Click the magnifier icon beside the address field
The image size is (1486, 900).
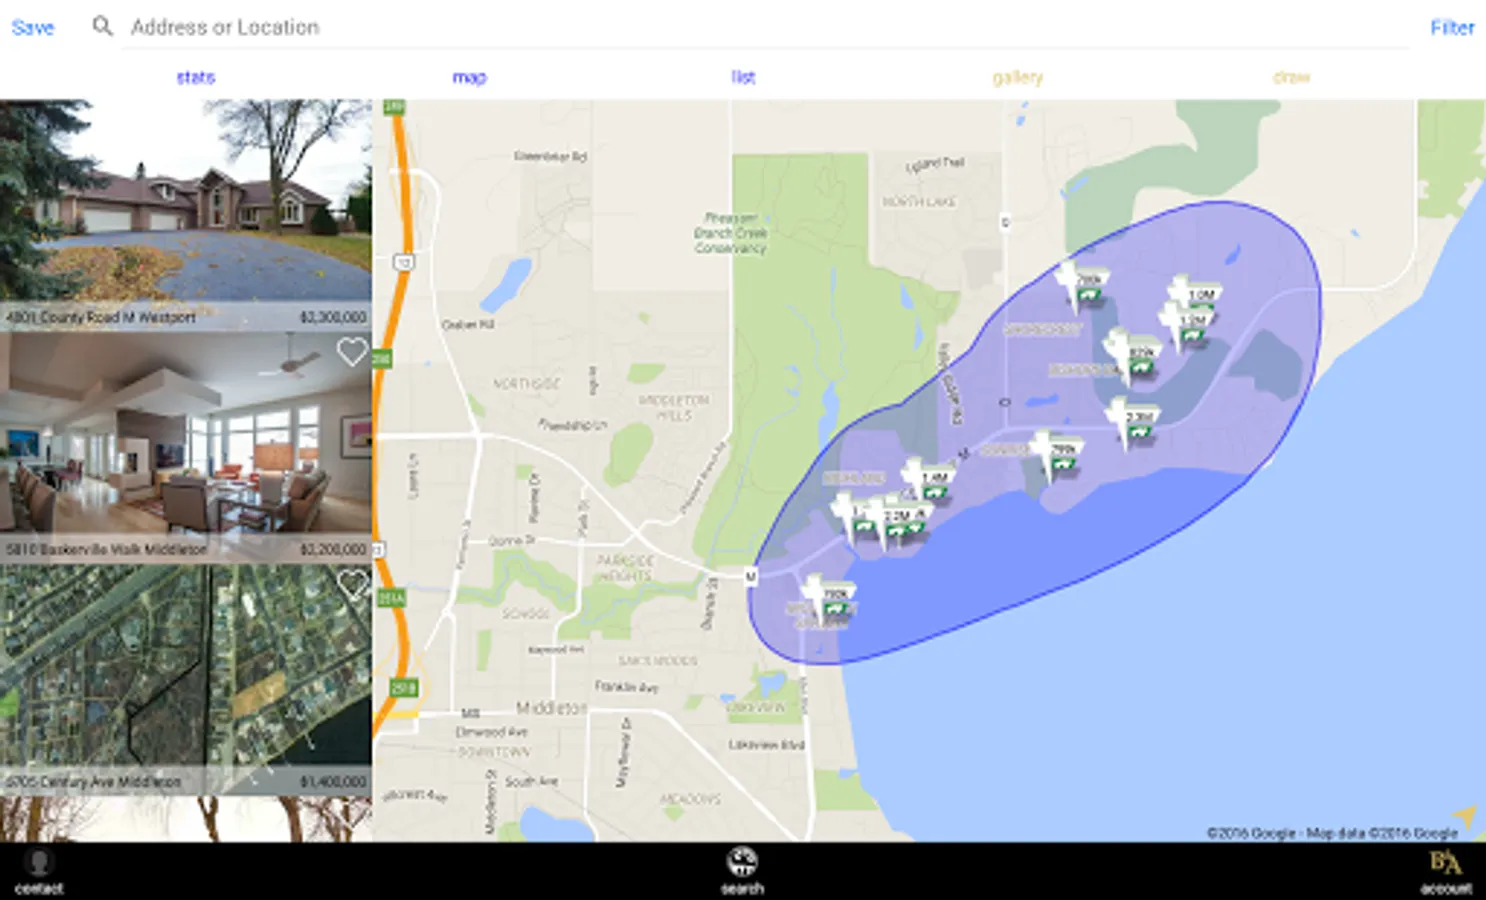point(102,26)
